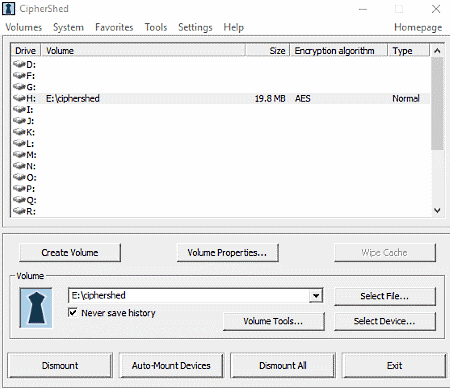Click the Volume column header

[143, 51]
